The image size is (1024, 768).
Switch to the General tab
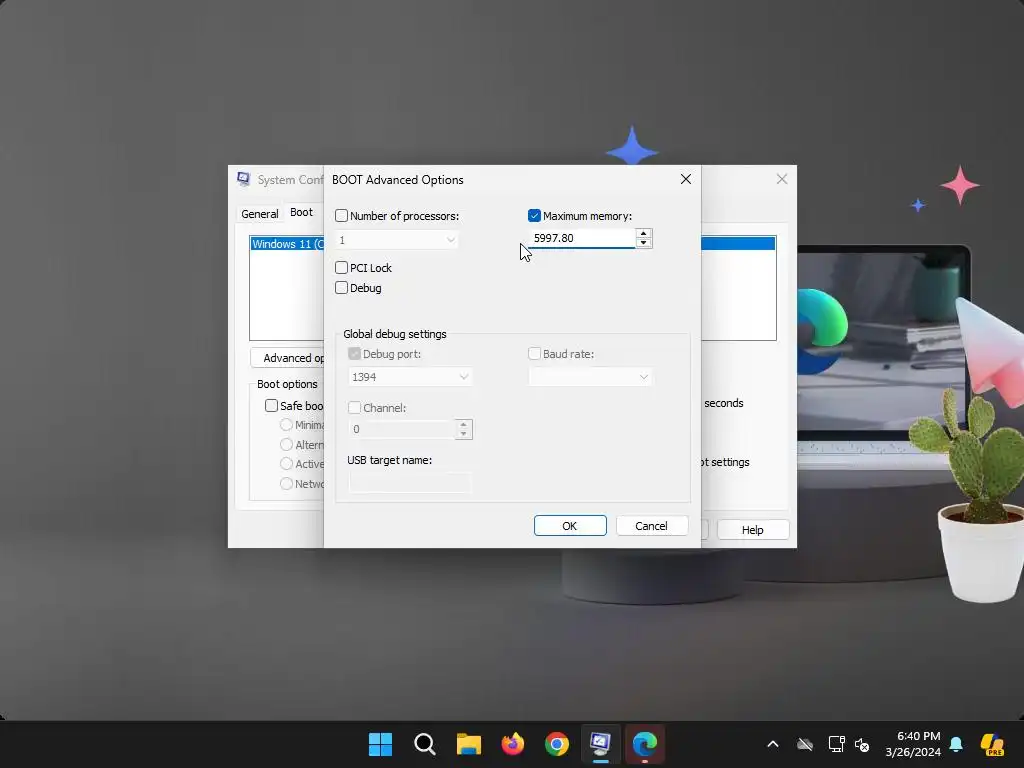(260, 214)
